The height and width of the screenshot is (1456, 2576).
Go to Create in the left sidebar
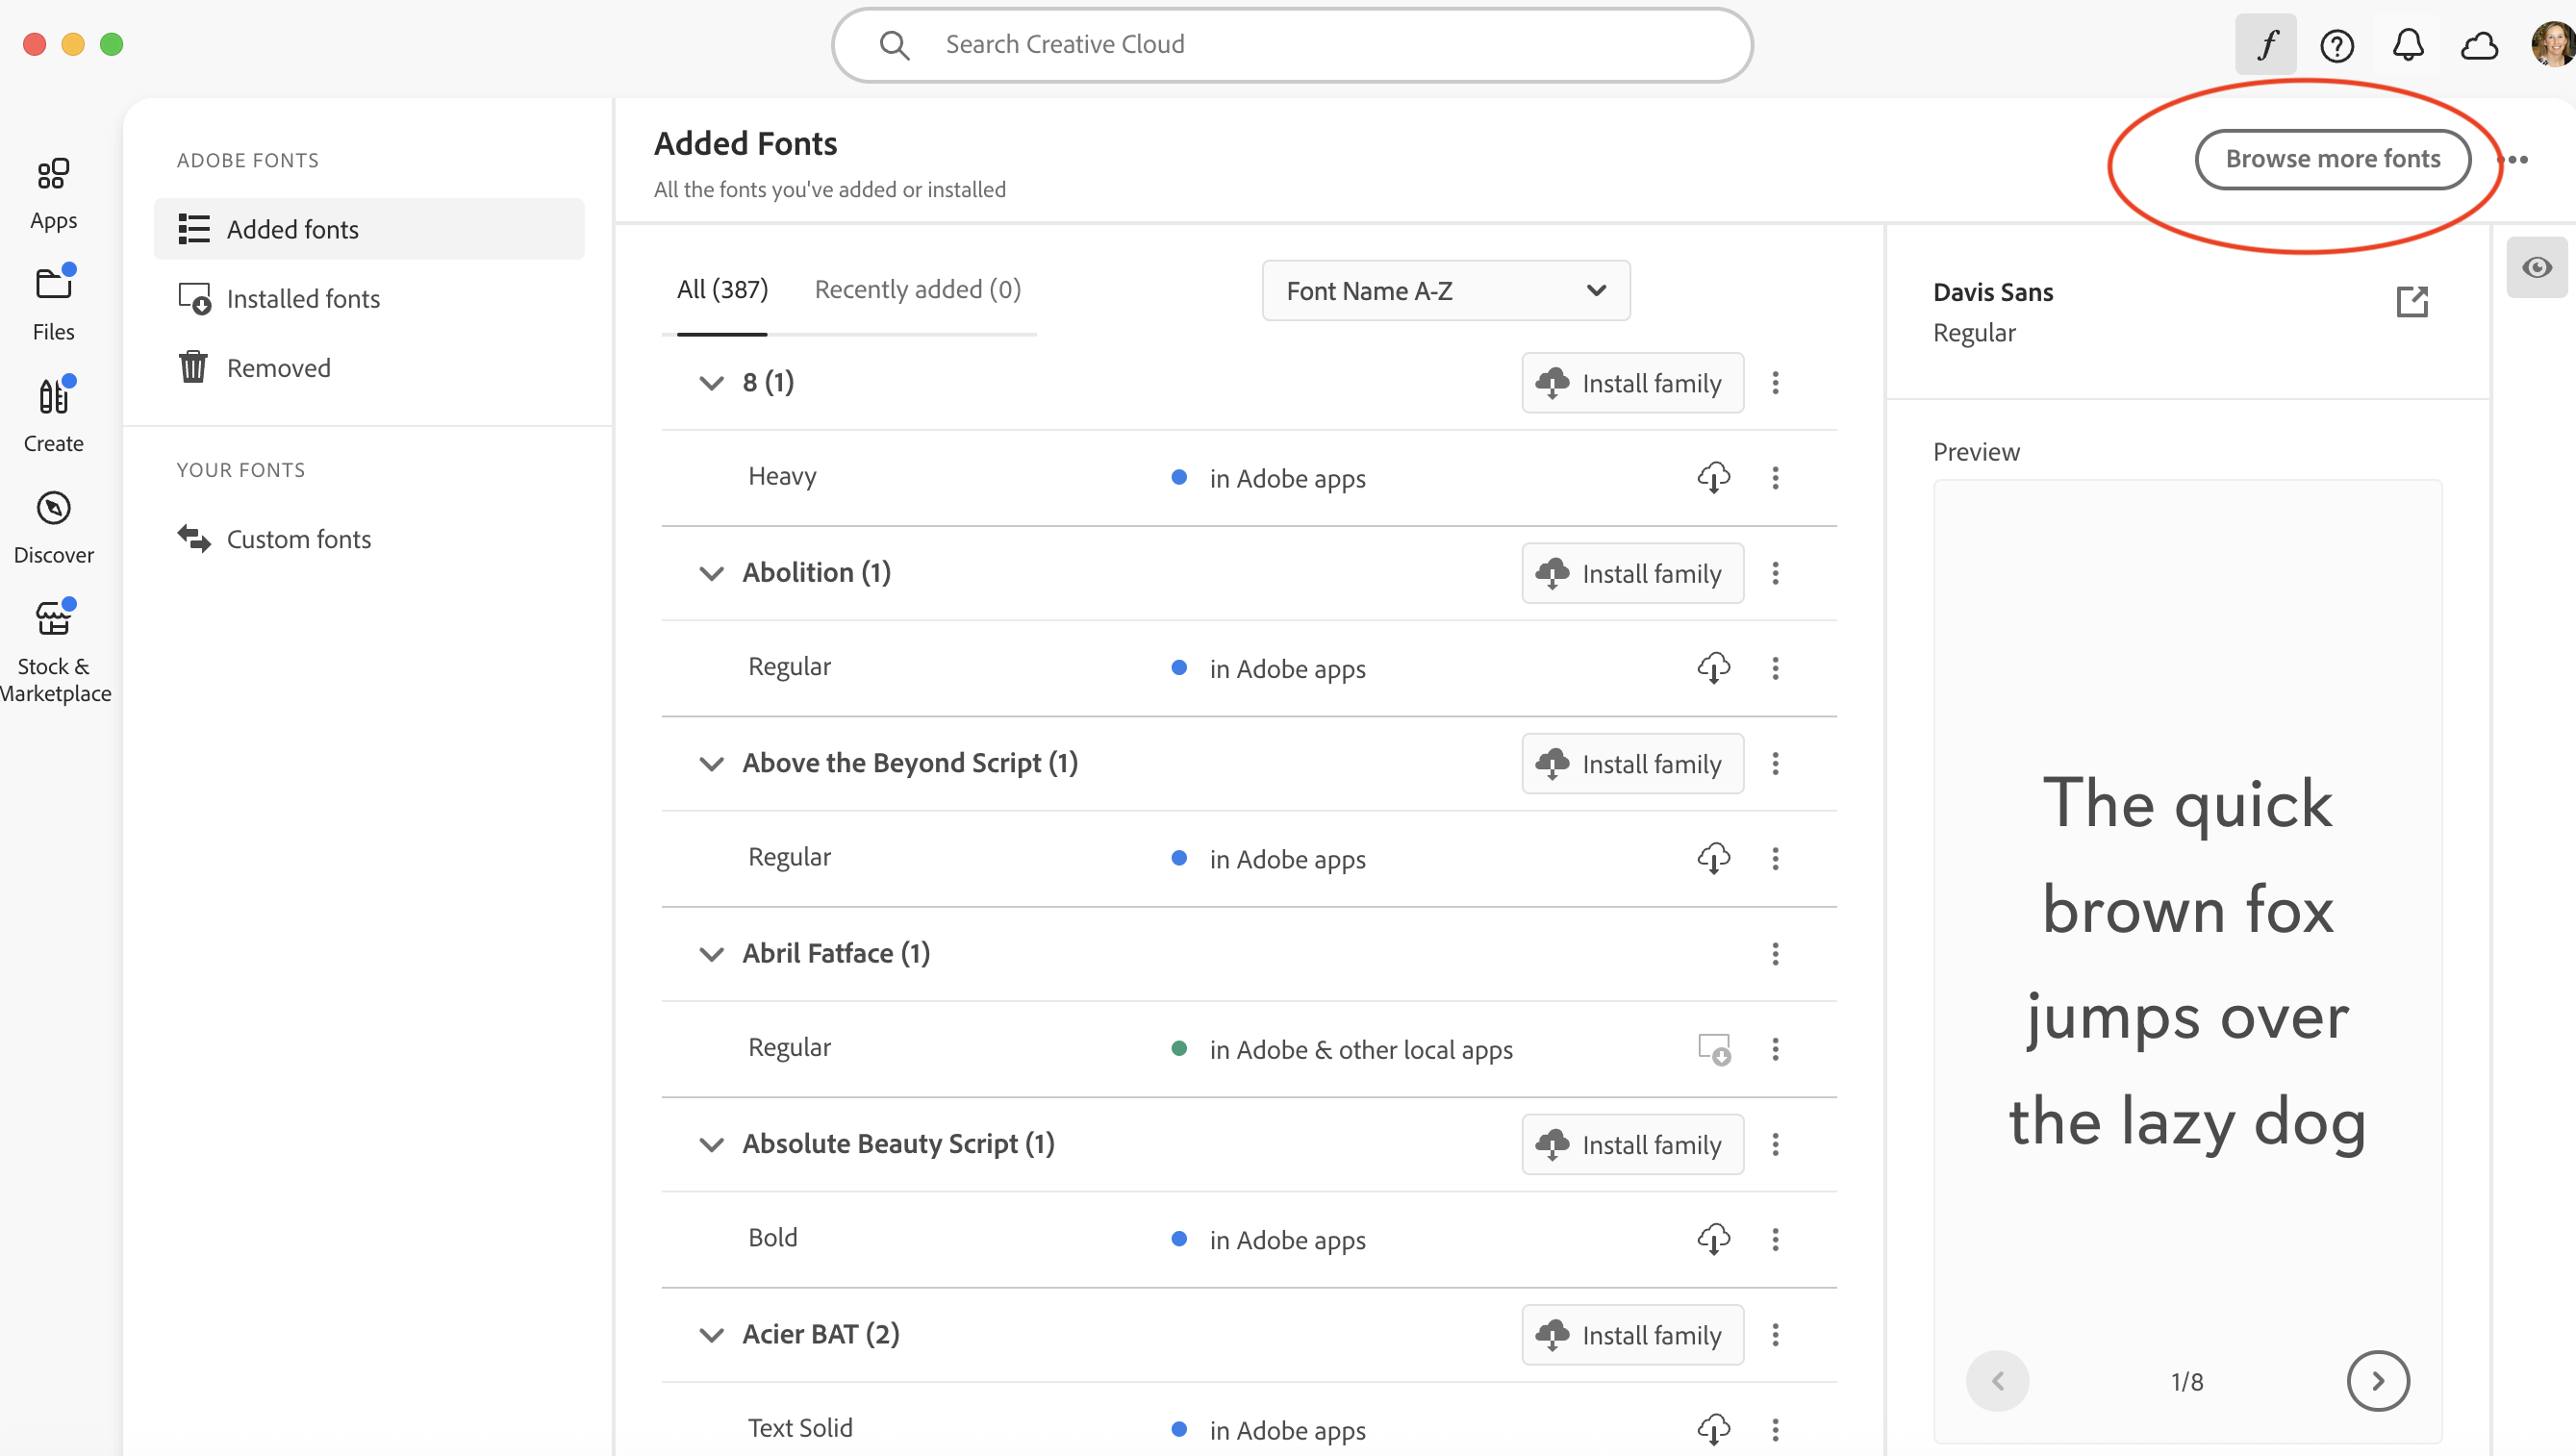point(53,416)
